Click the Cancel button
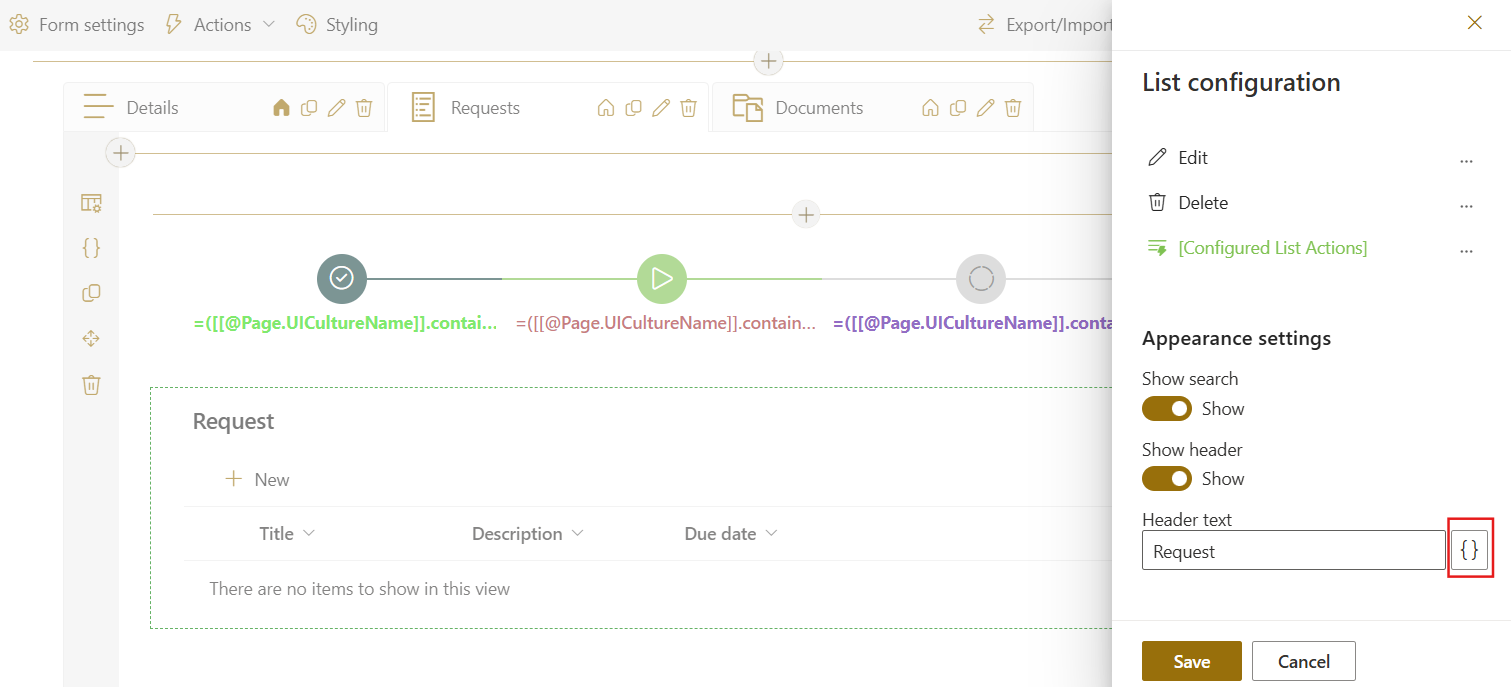Viewport: 1511px width, 687px height. (1303, 661)
